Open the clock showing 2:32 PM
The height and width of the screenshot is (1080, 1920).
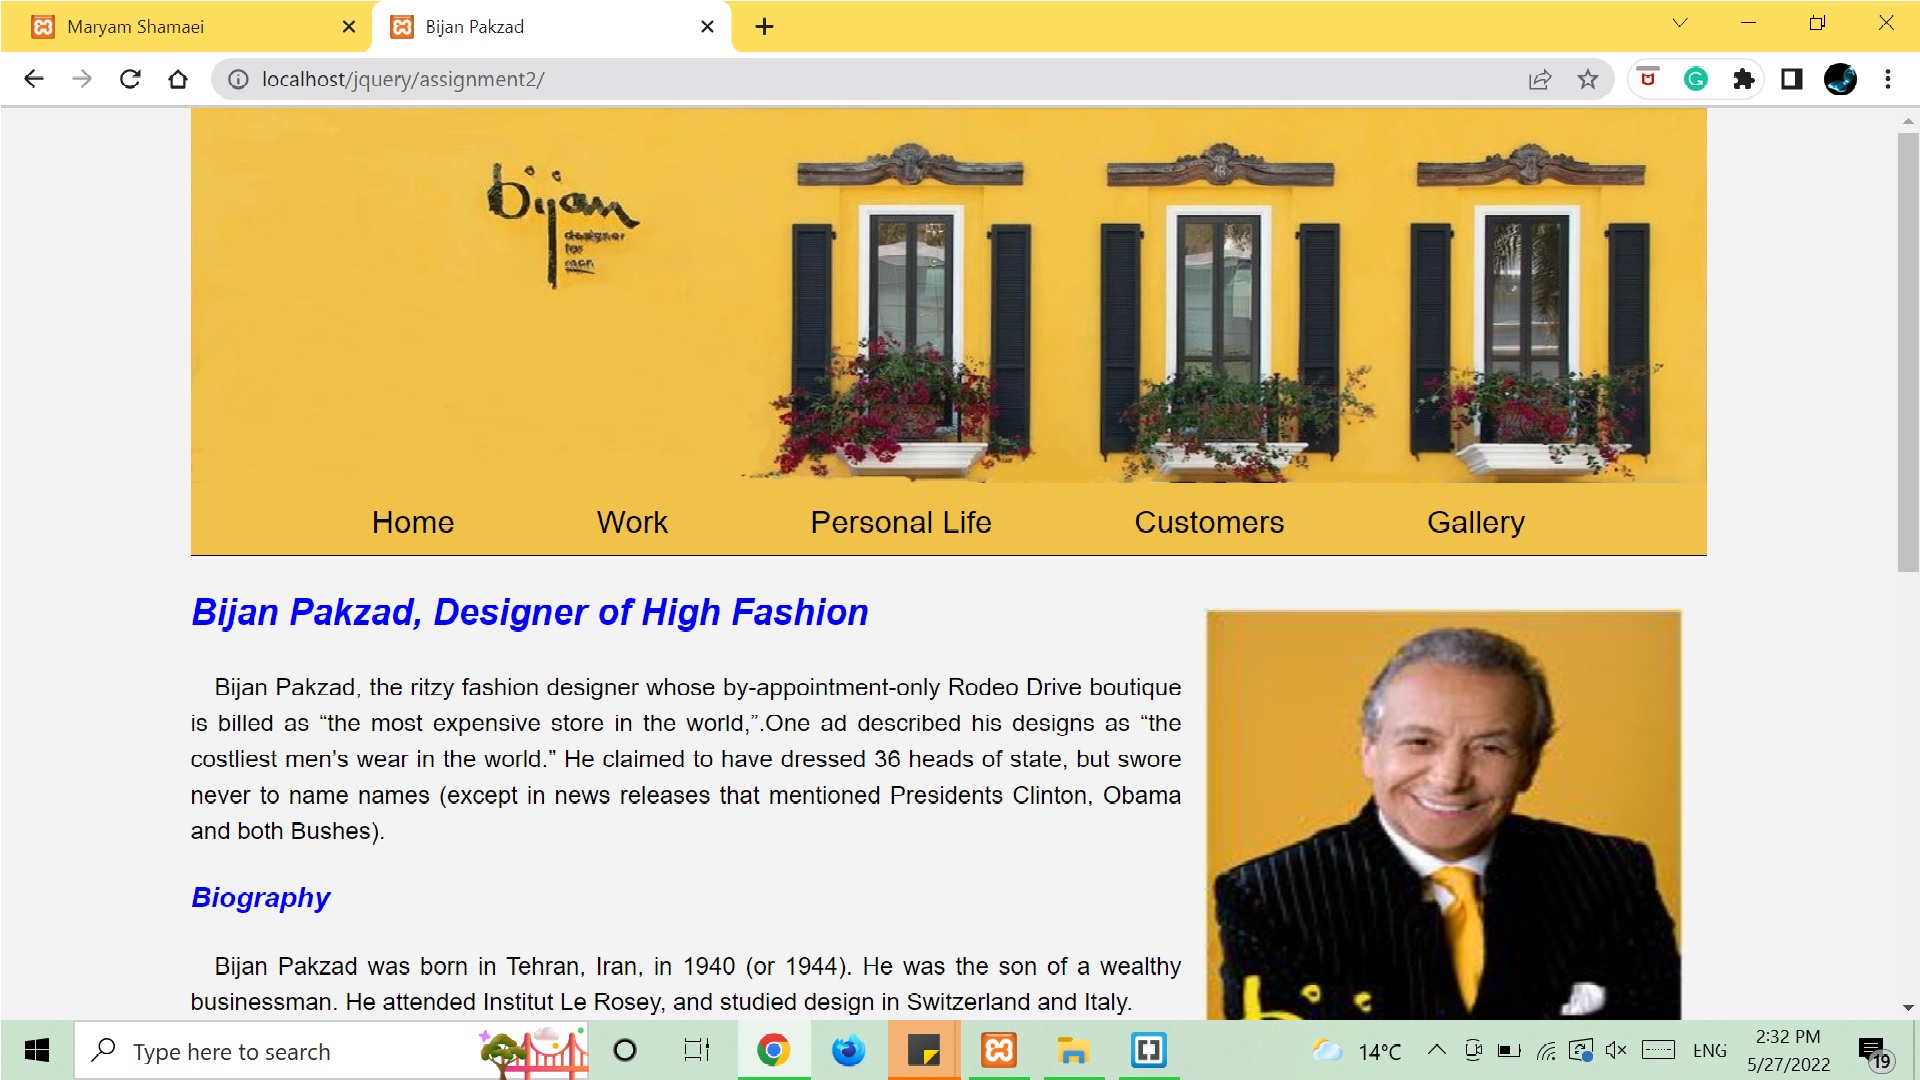click(1788, 1051)
